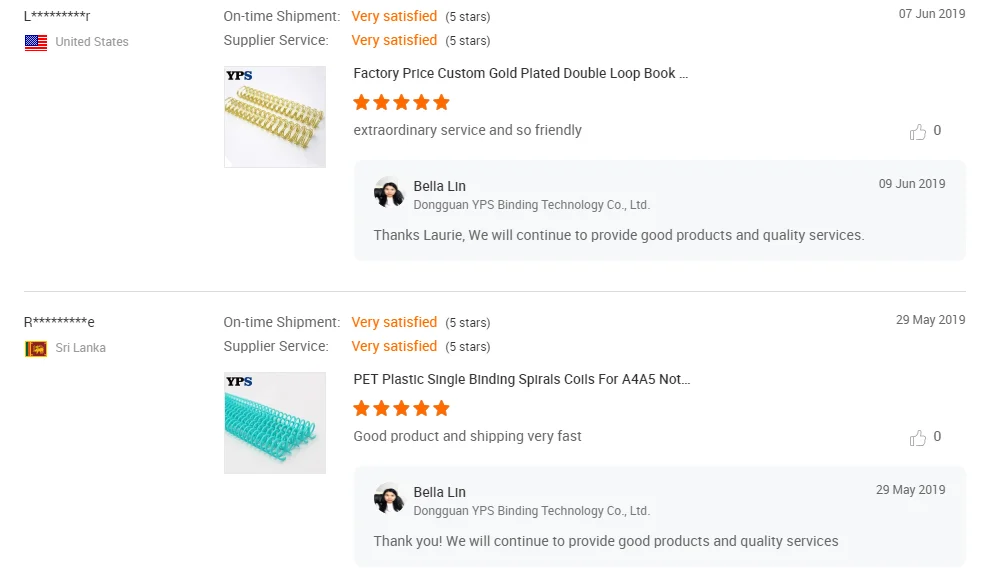Open 'PET Plastic Single Binding Spirals' product link

click(x=522, y=379)
